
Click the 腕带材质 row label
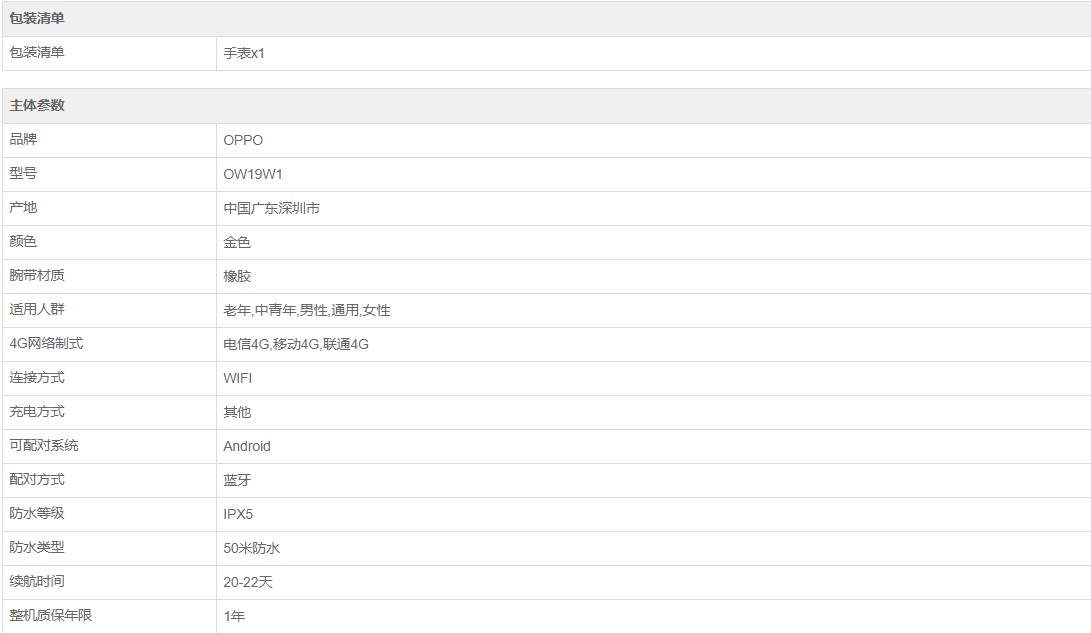click(x=37, y=275)
